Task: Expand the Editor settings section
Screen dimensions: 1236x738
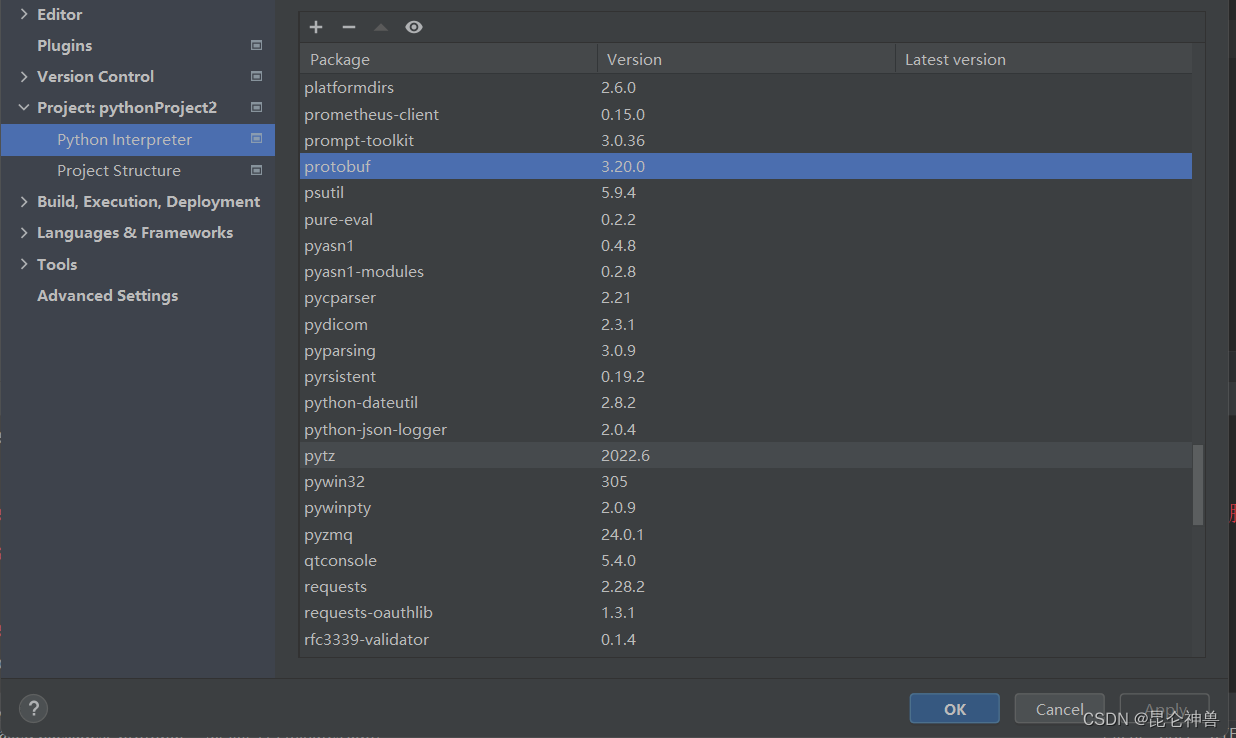Action: [x=25, y=14]
